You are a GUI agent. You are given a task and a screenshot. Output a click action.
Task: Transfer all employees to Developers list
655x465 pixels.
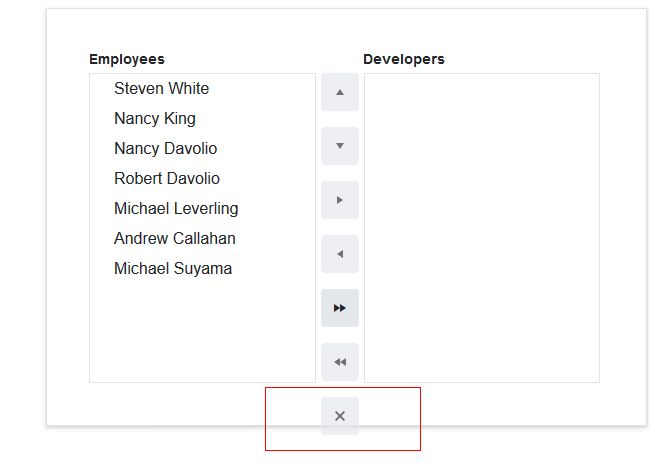pos(340,308)
